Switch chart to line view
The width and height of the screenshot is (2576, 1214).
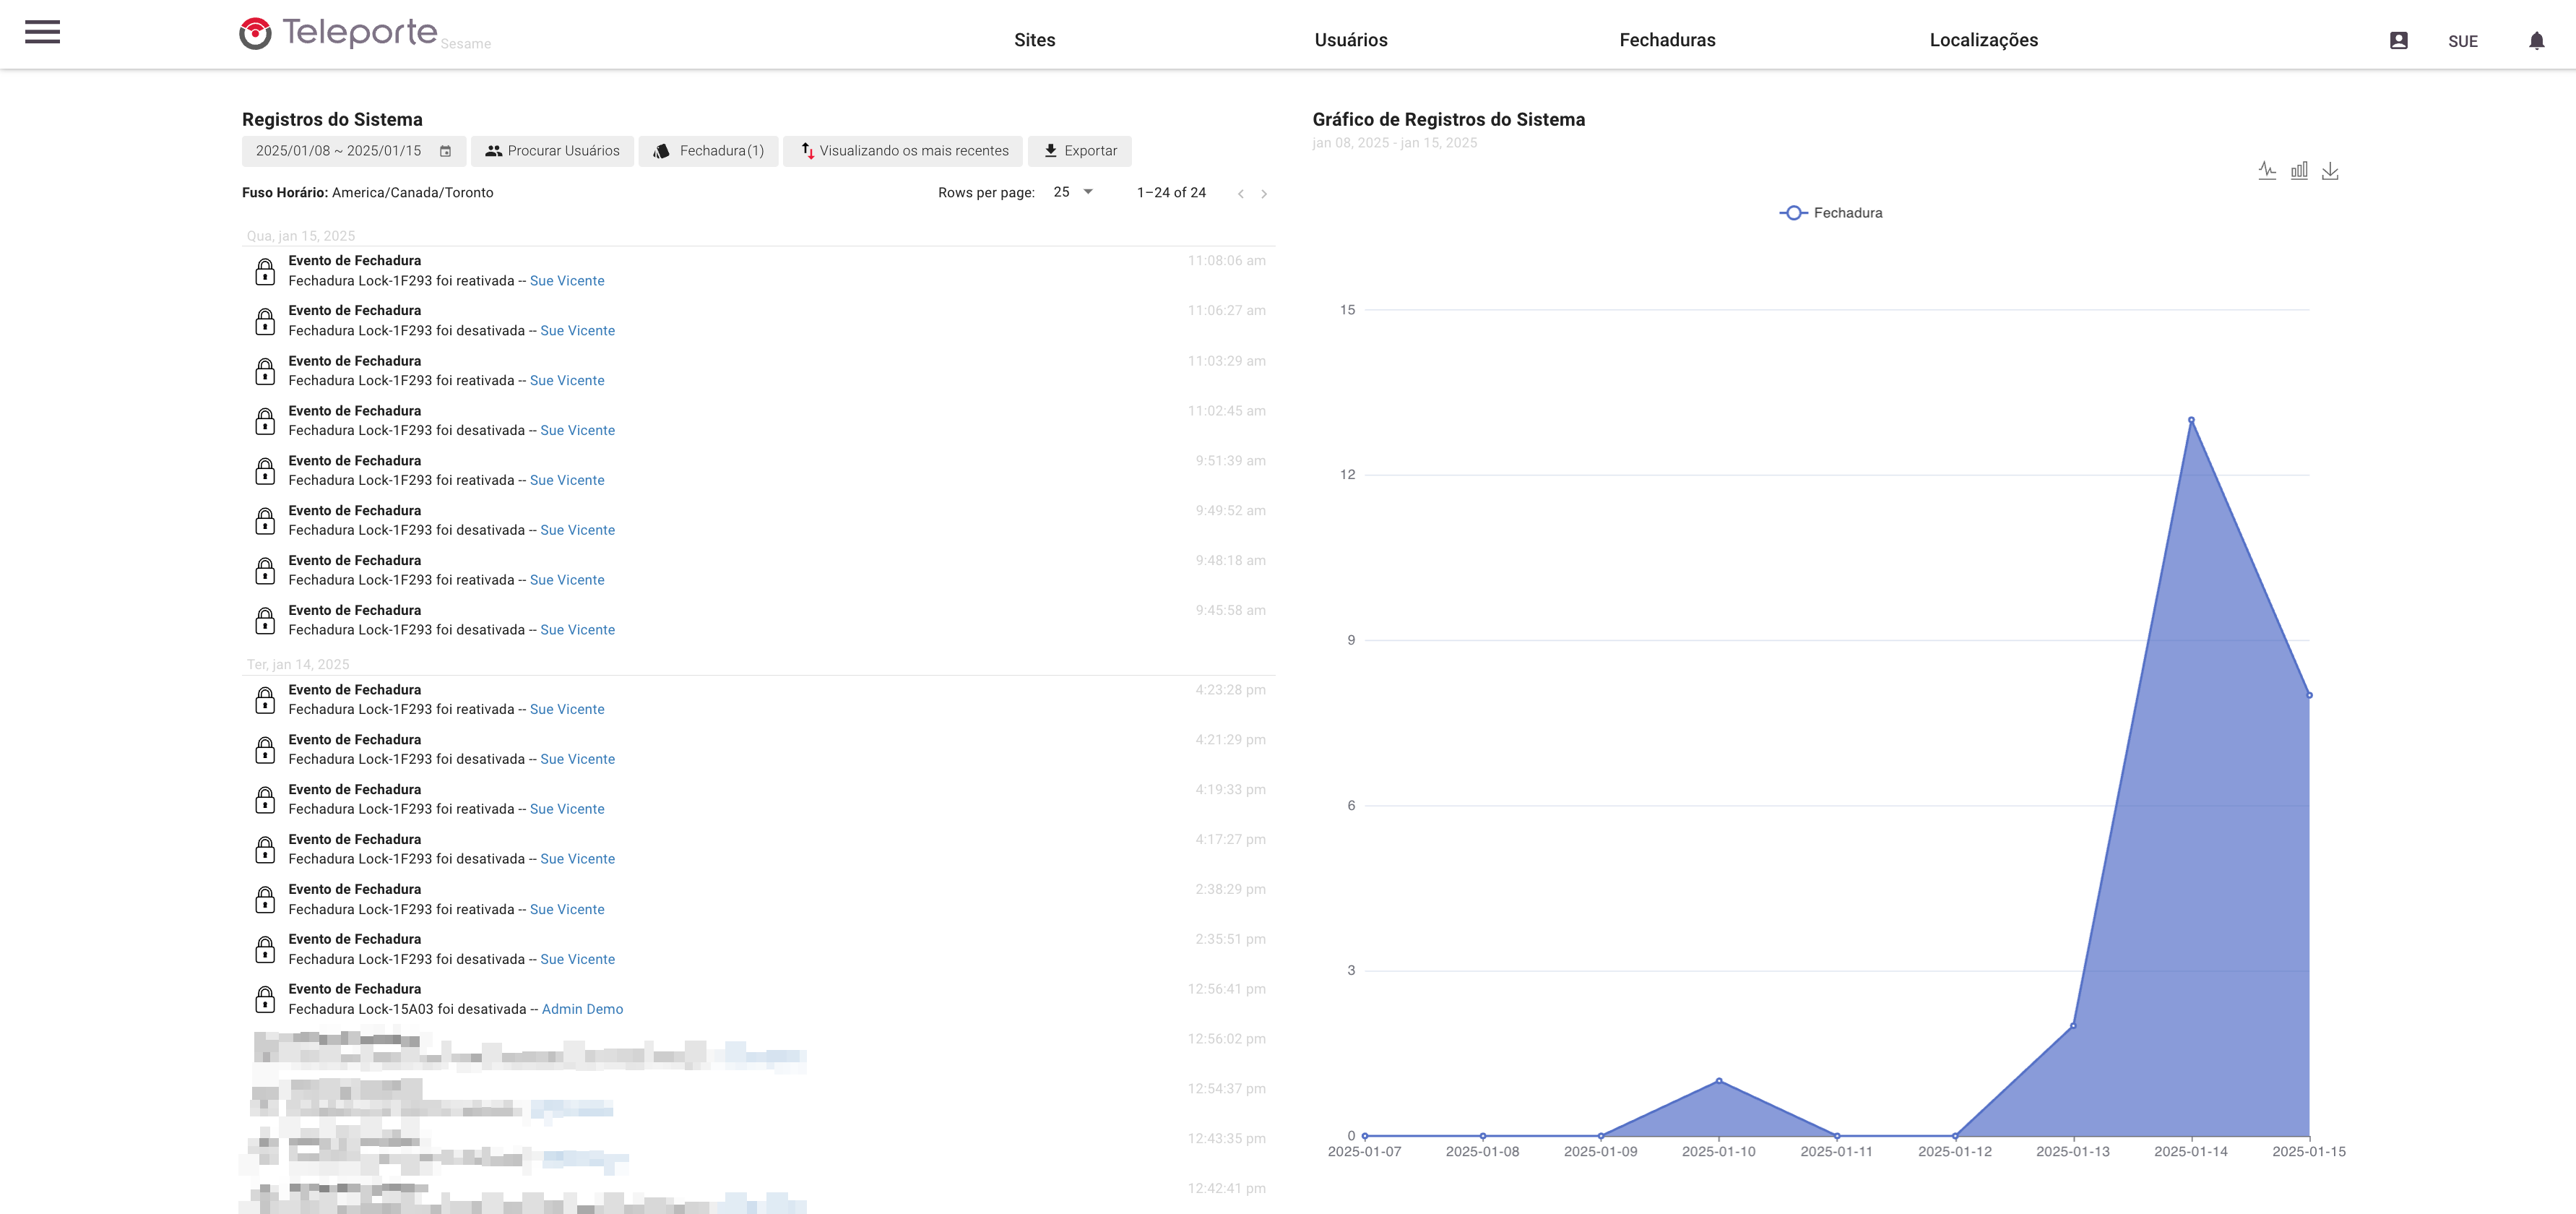click(2267, 171)
